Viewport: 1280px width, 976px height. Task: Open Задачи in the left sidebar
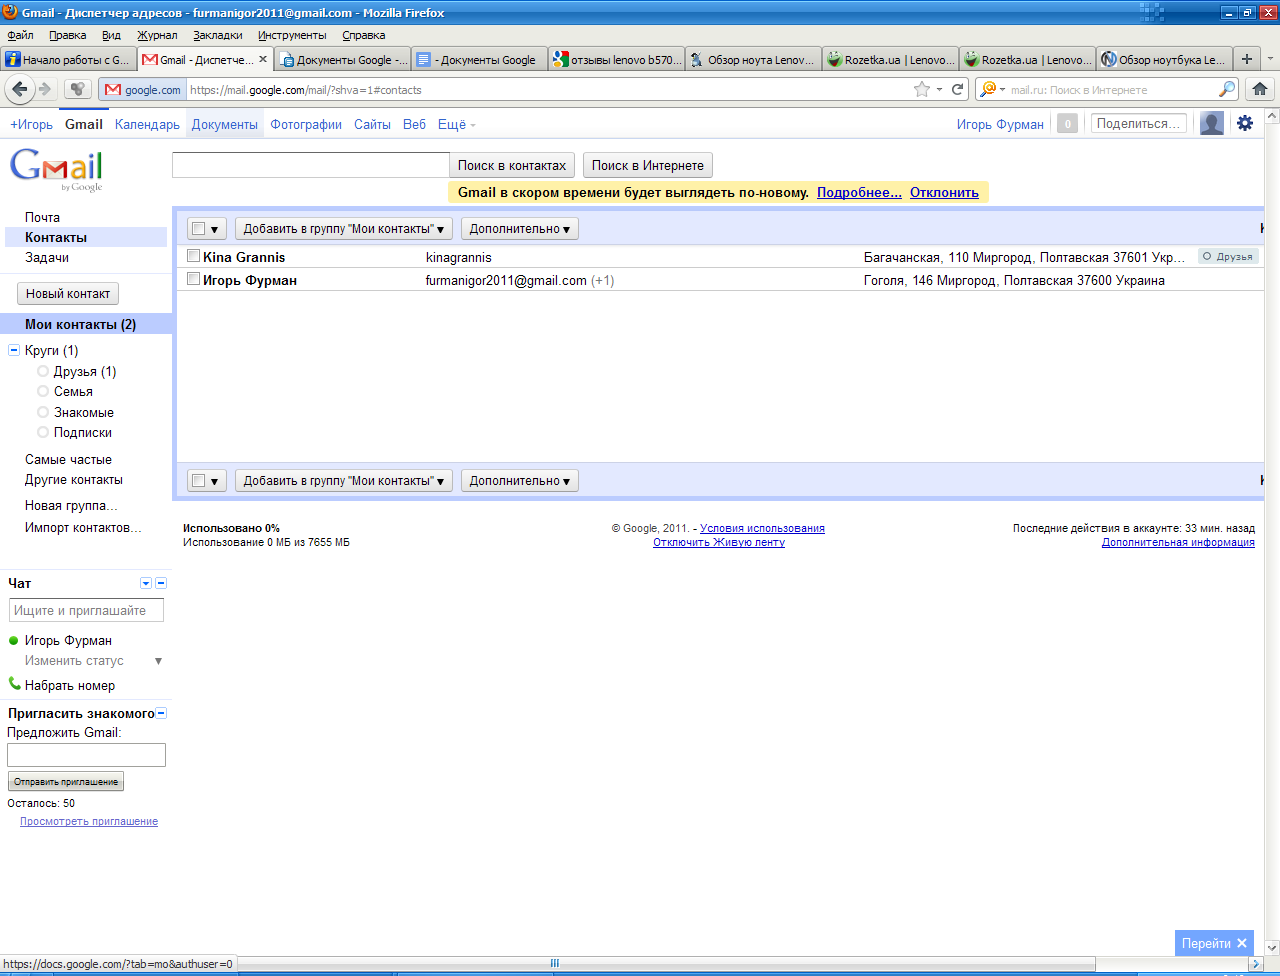47,257
